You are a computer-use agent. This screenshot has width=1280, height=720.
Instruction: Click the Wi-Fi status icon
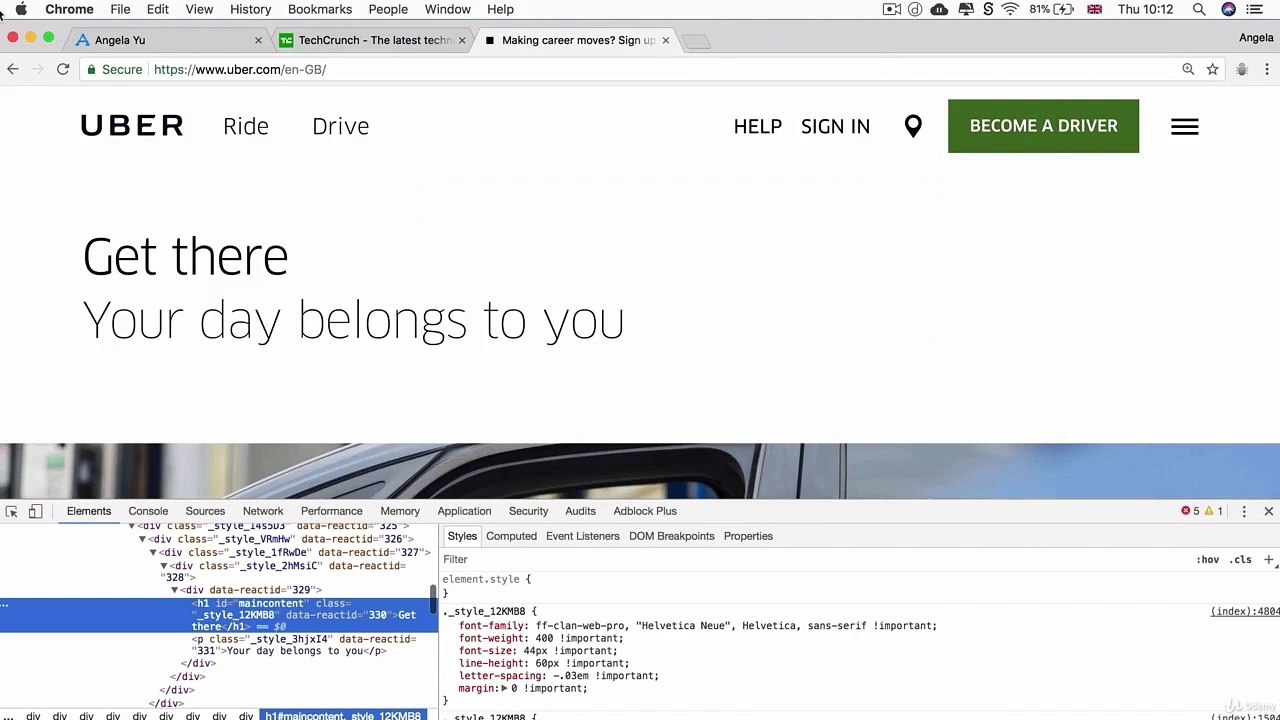1010,9
